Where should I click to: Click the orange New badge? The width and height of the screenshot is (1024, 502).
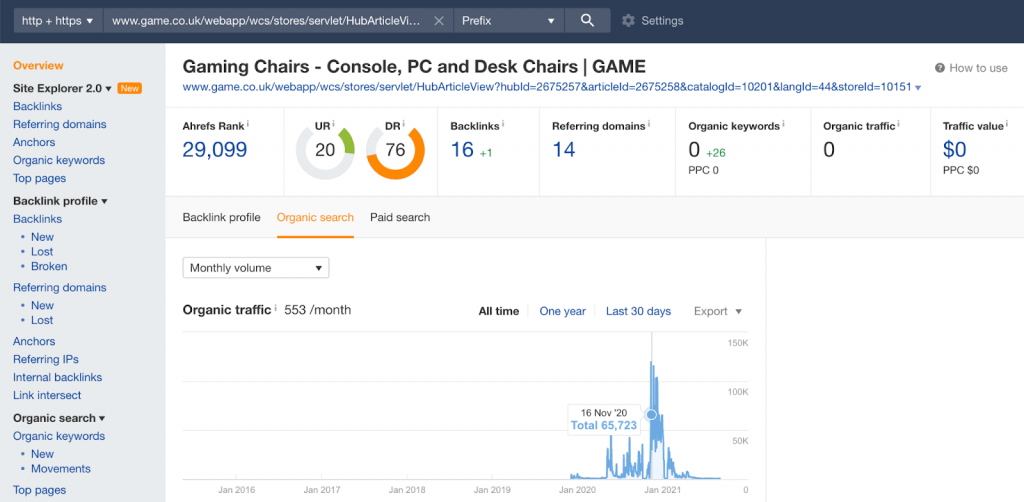point(129,88)
